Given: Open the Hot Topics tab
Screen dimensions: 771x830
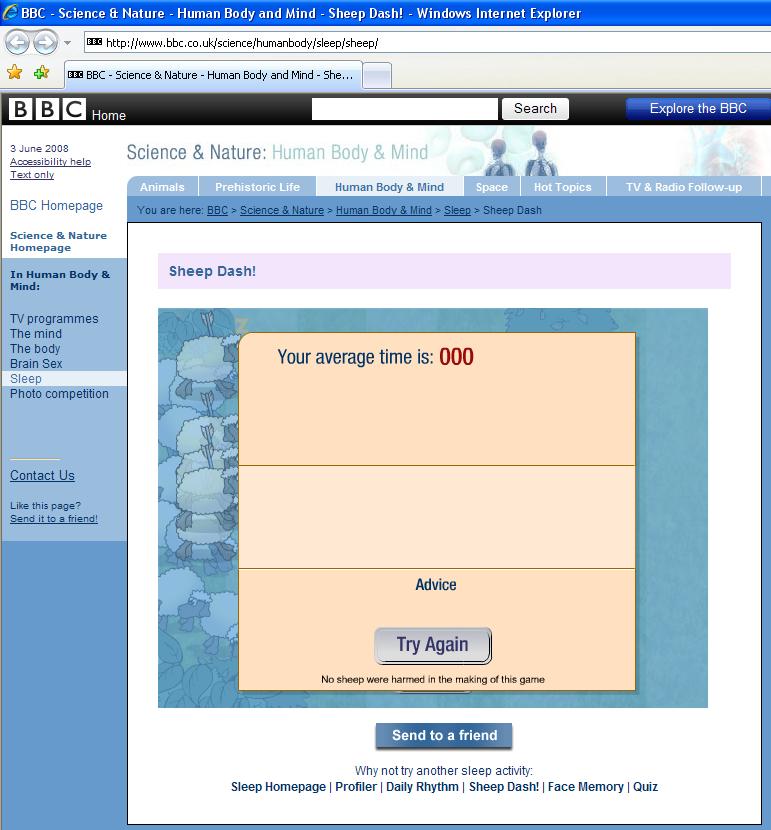Looking at the screenshot, I should tap(563, 187).
